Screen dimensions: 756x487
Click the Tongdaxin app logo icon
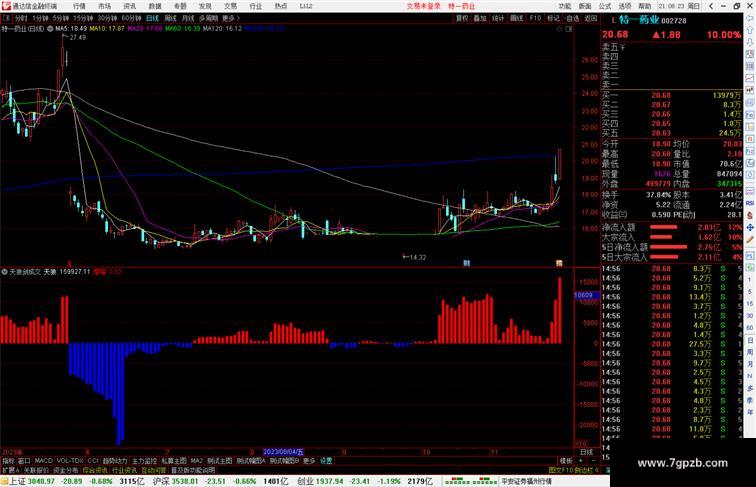5,6
